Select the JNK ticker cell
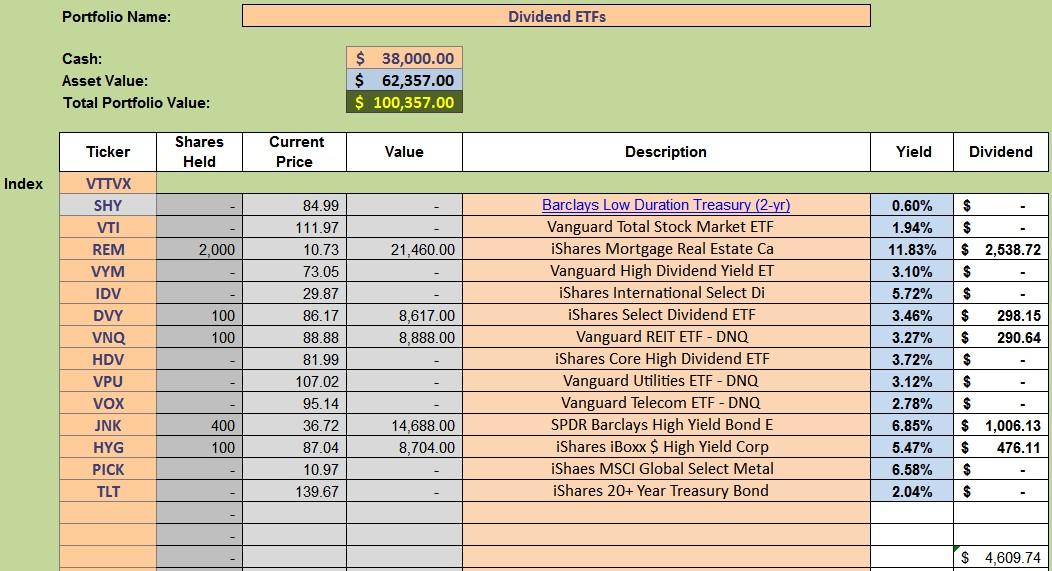Viewport: 1052px width, 571px height. [x=107, y=425]
